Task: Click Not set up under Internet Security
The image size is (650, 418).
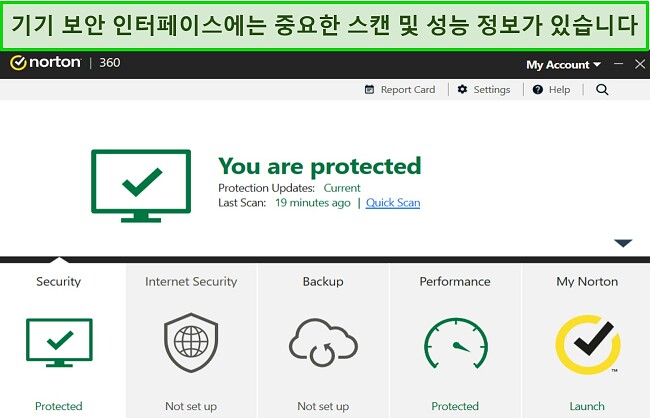Action: [191, 406]
